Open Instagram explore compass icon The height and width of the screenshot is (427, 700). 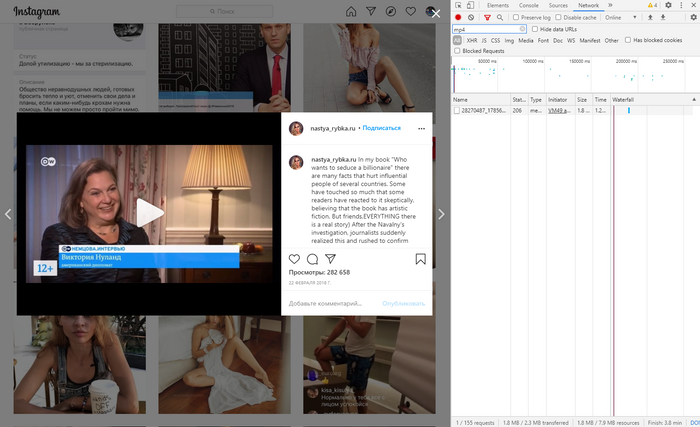(x=391, y=12)
